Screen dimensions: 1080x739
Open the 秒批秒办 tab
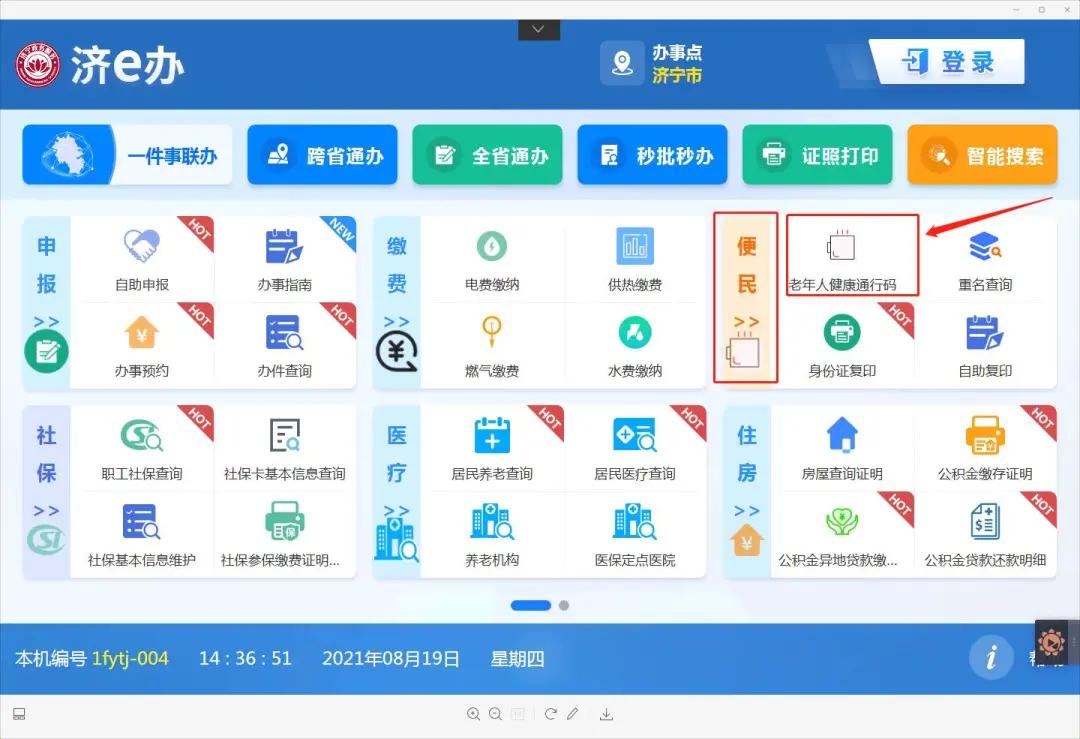[x=652, y=155]
